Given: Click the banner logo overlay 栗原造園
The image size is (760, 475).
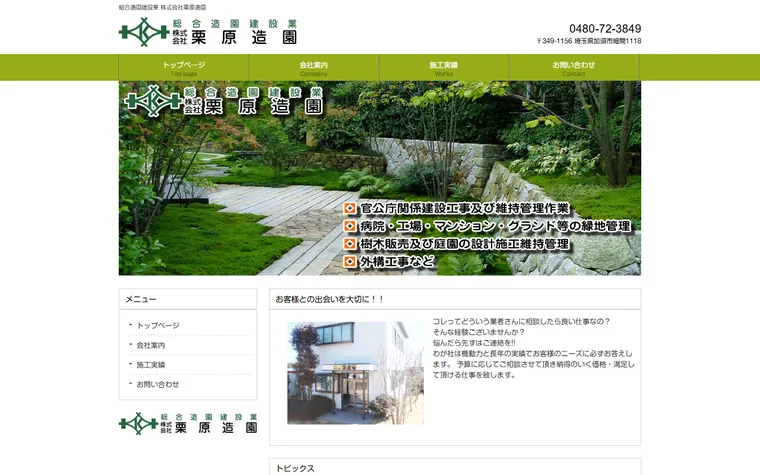Looking at the screenshot, I should [x=224, y=101].
